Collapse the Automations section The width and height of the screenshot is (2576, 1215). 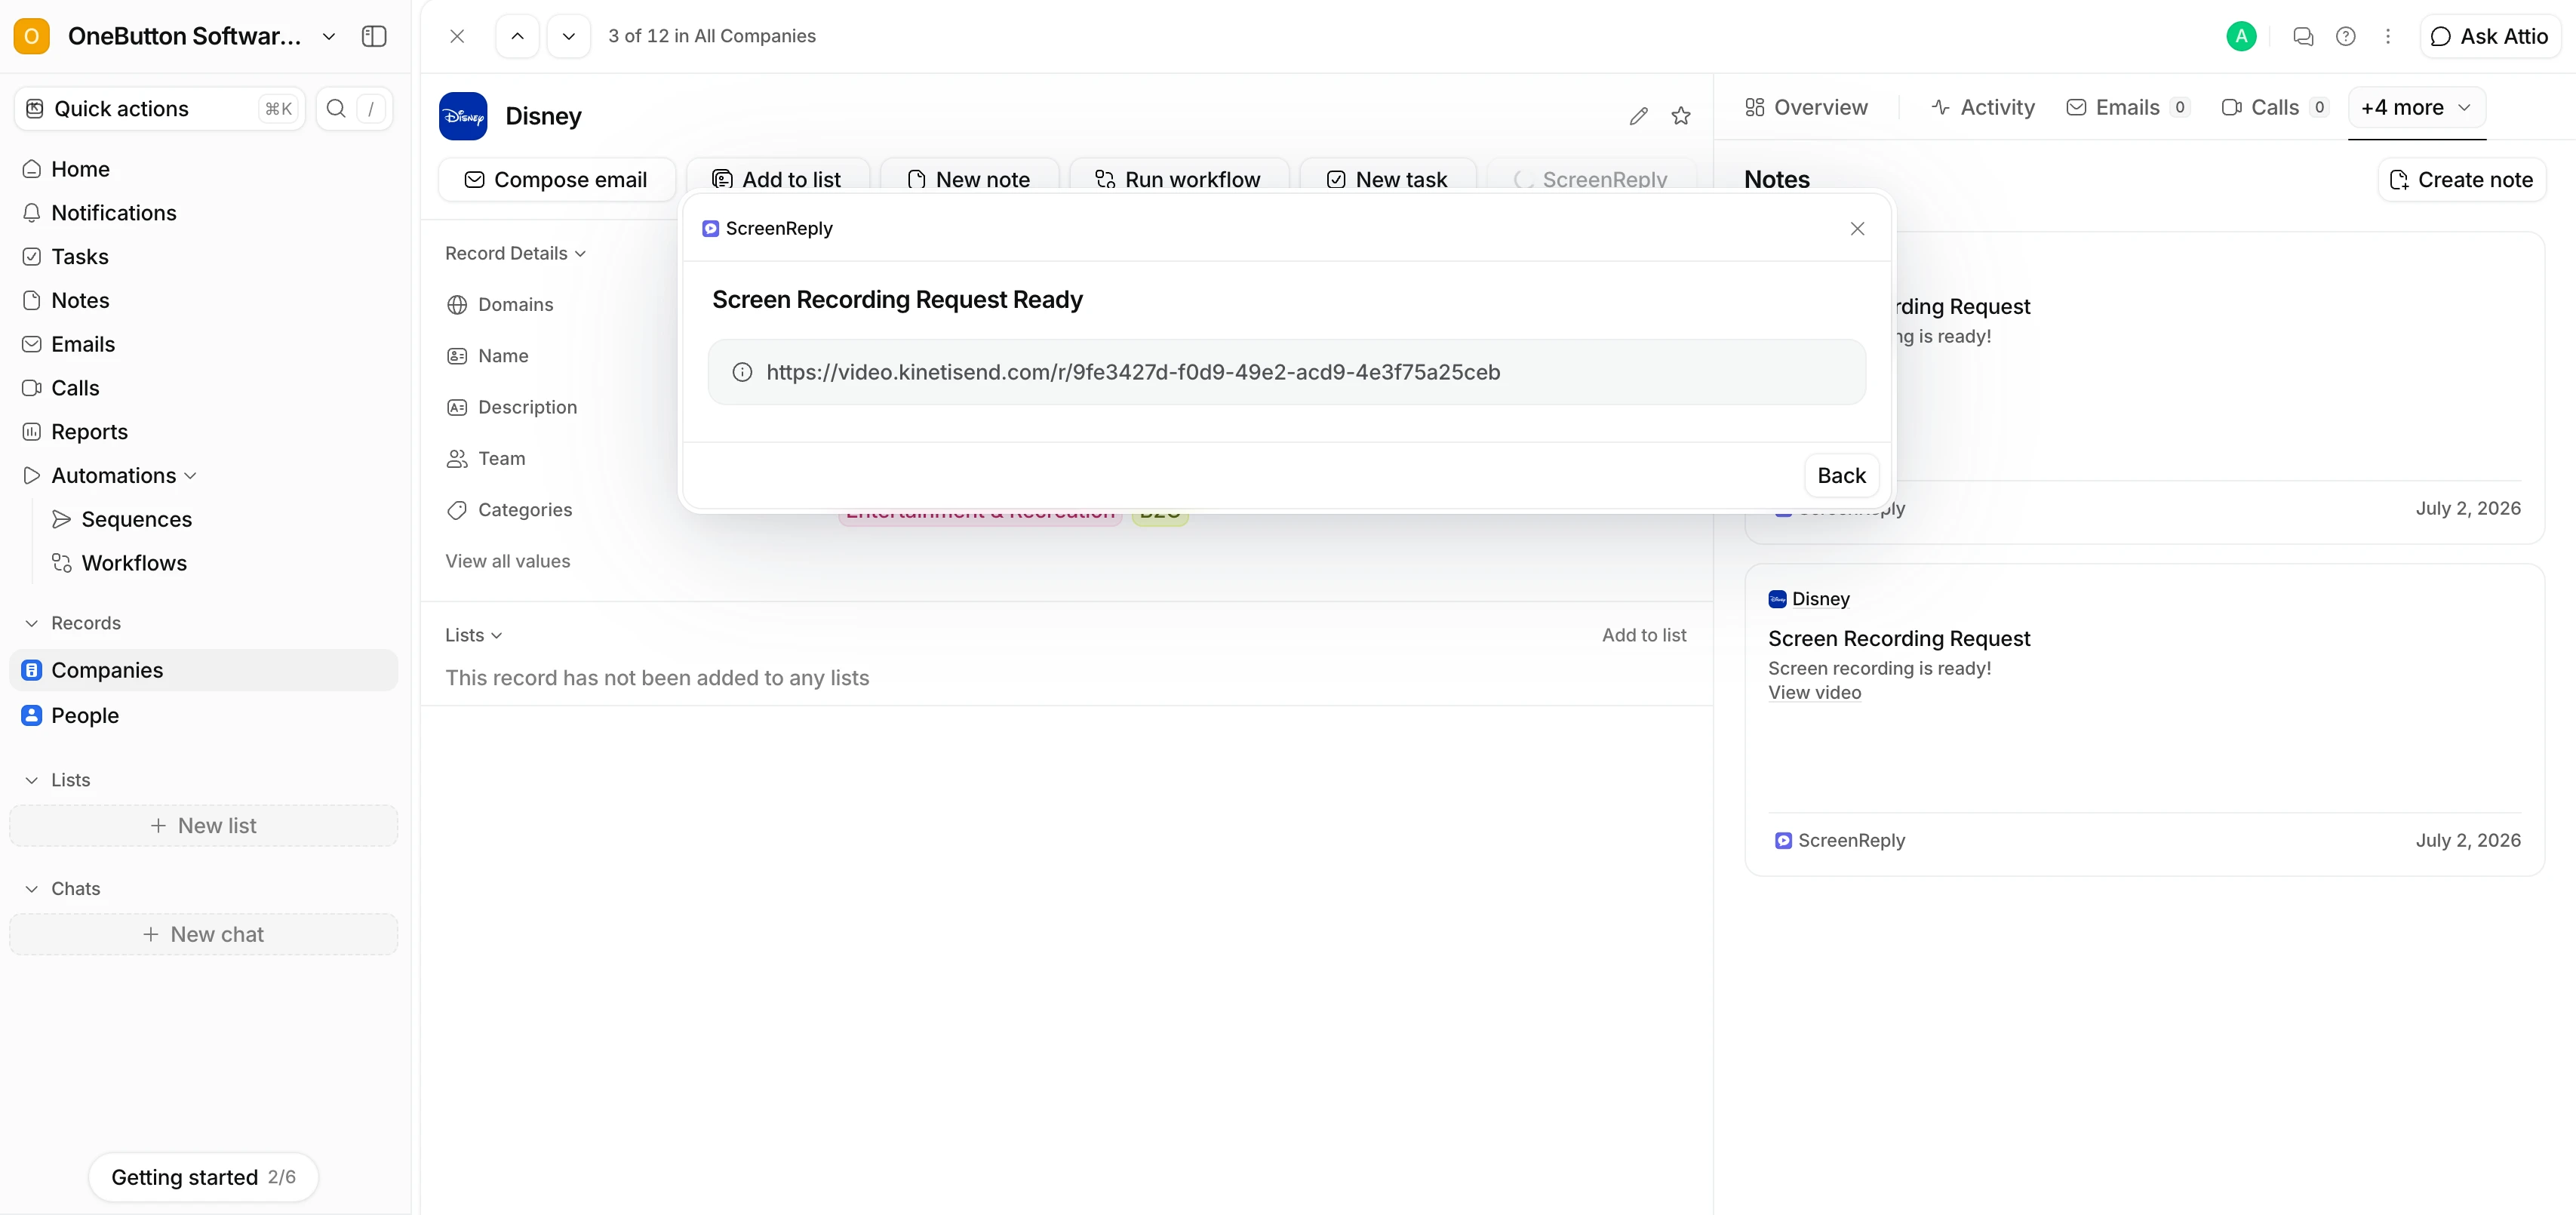point(190,475)
